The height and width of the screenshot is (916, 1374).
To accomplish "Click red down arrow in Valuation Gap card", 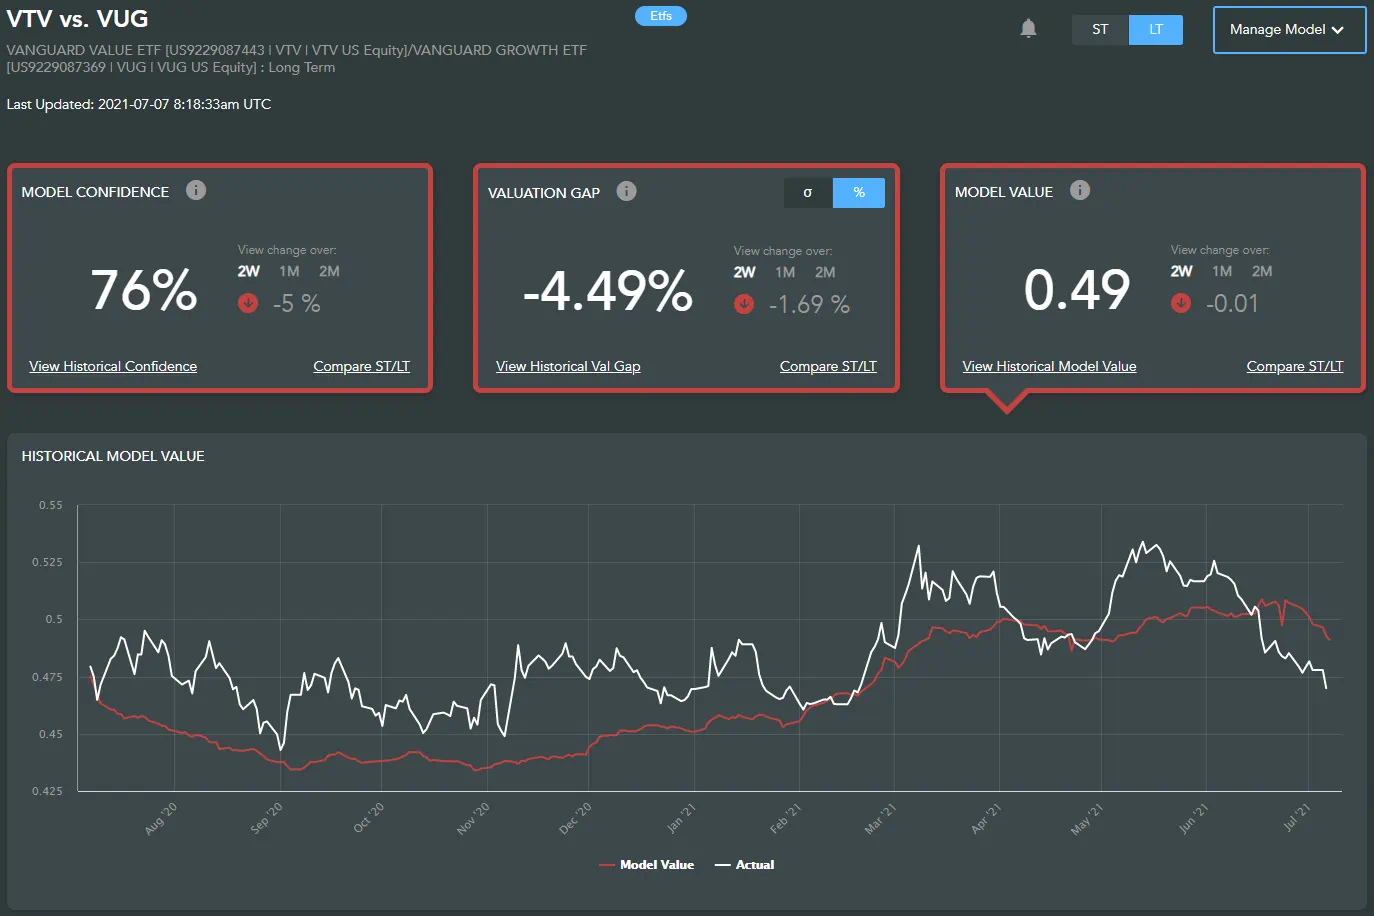I will (x=744, y=304).
